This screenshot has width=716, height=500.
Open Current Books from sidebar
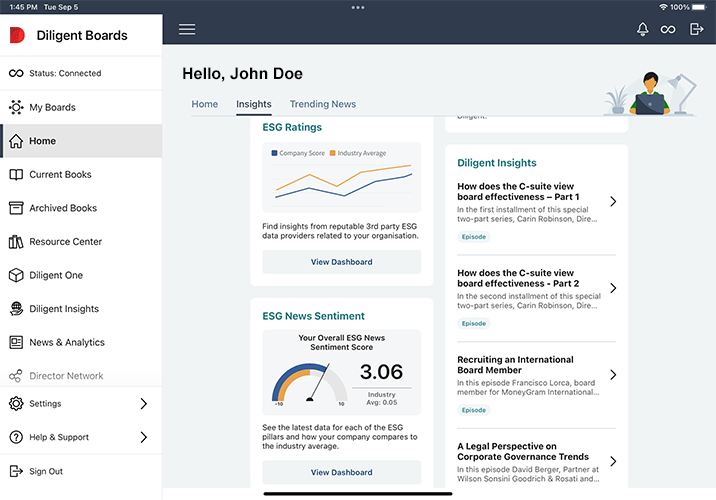click(60, 174)
